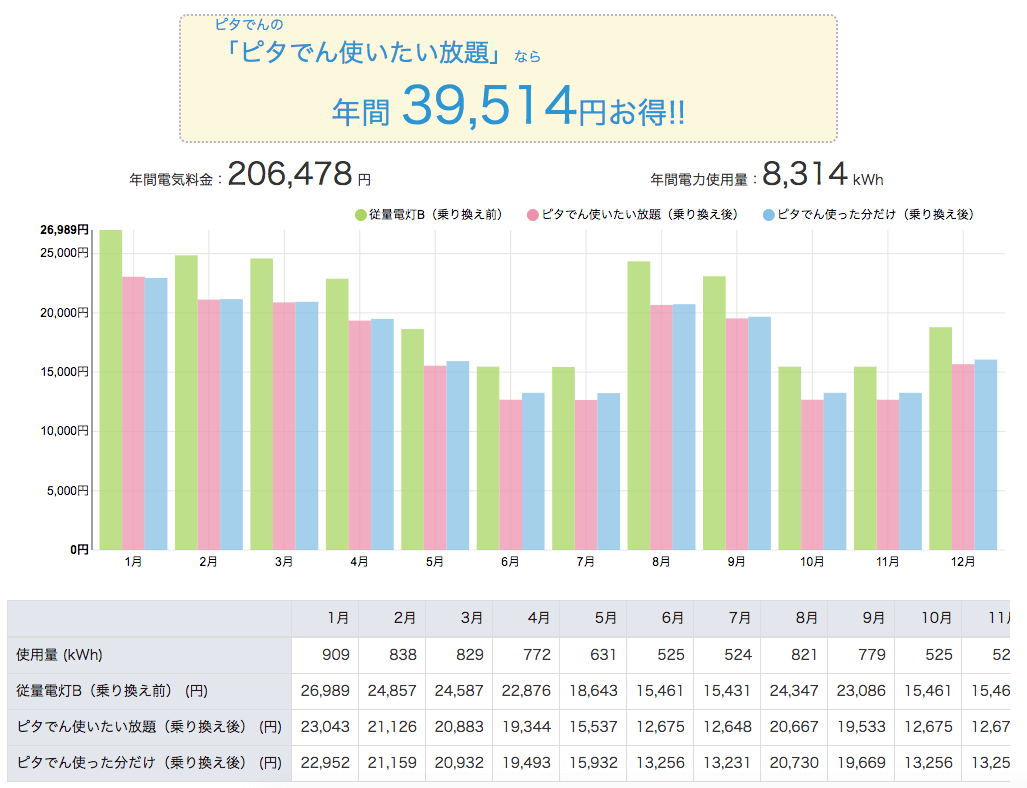Click the green bar for 3月
Image resolution: width=1027 pixels, height=788 pixels.
(261, 404)
